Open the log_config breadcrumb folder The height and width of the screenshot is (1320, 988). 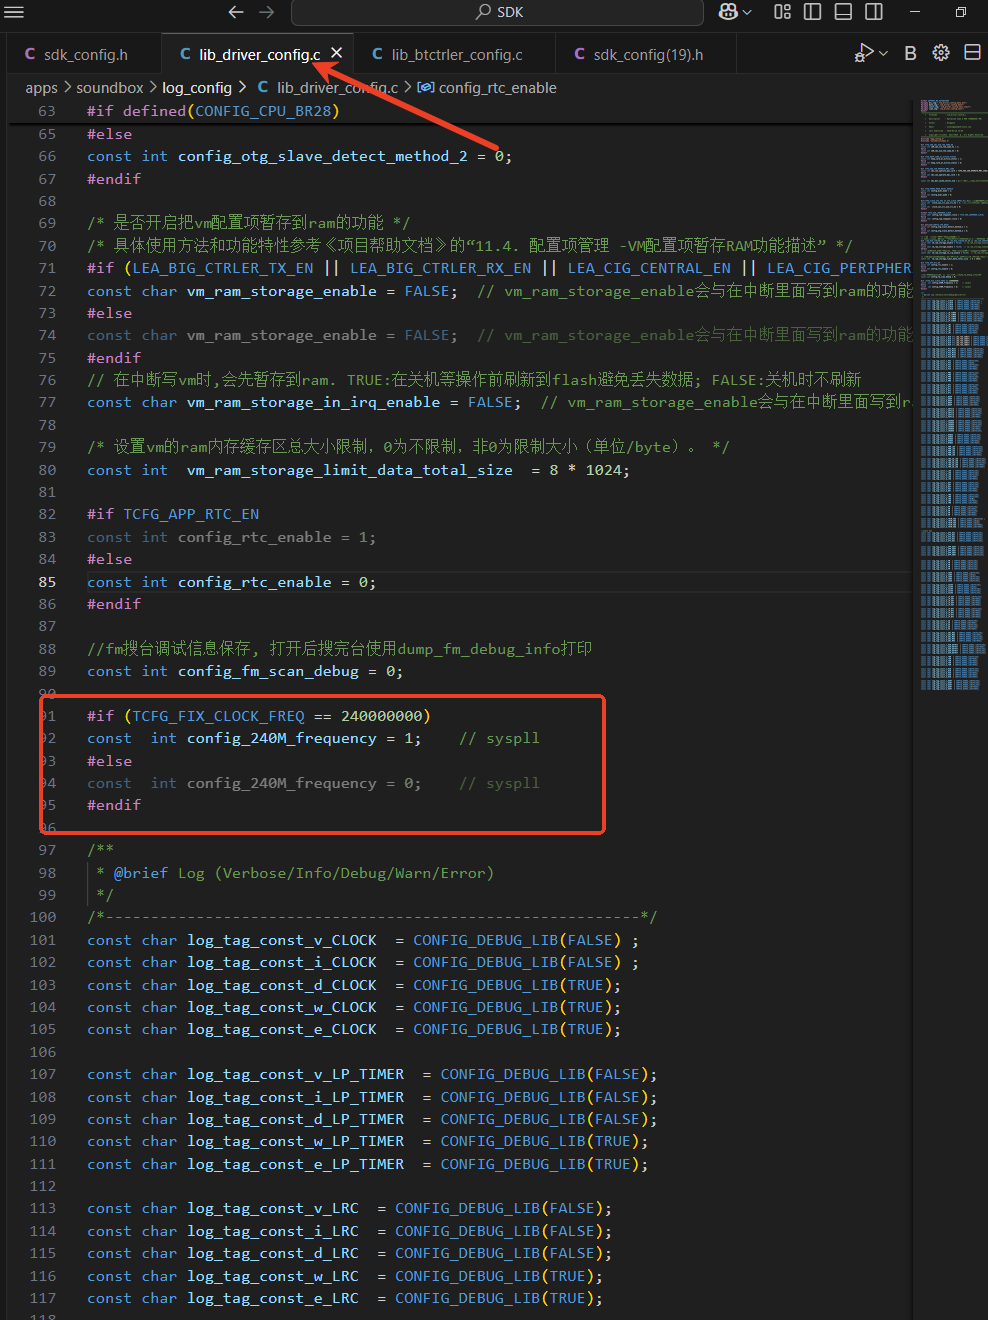pyautogui.click(x=197, y=88)
